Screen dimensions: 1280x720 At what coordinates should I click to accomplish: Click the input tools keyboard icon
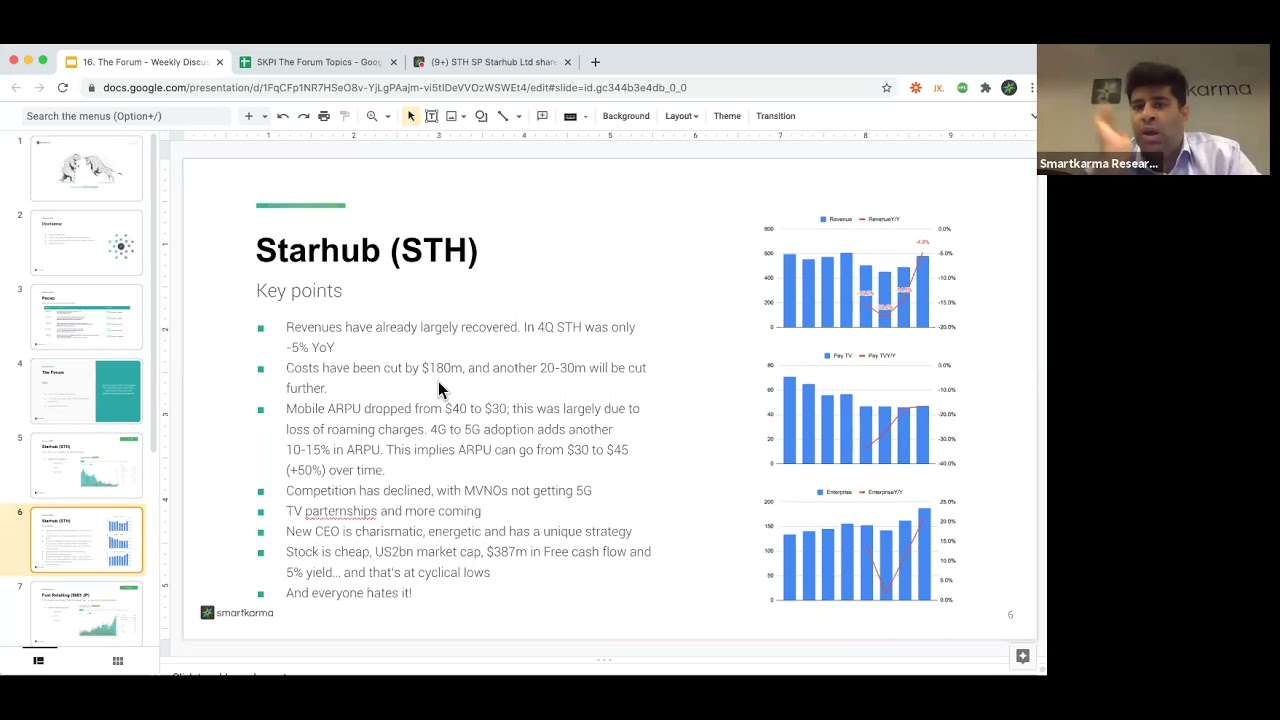point(570,116)
